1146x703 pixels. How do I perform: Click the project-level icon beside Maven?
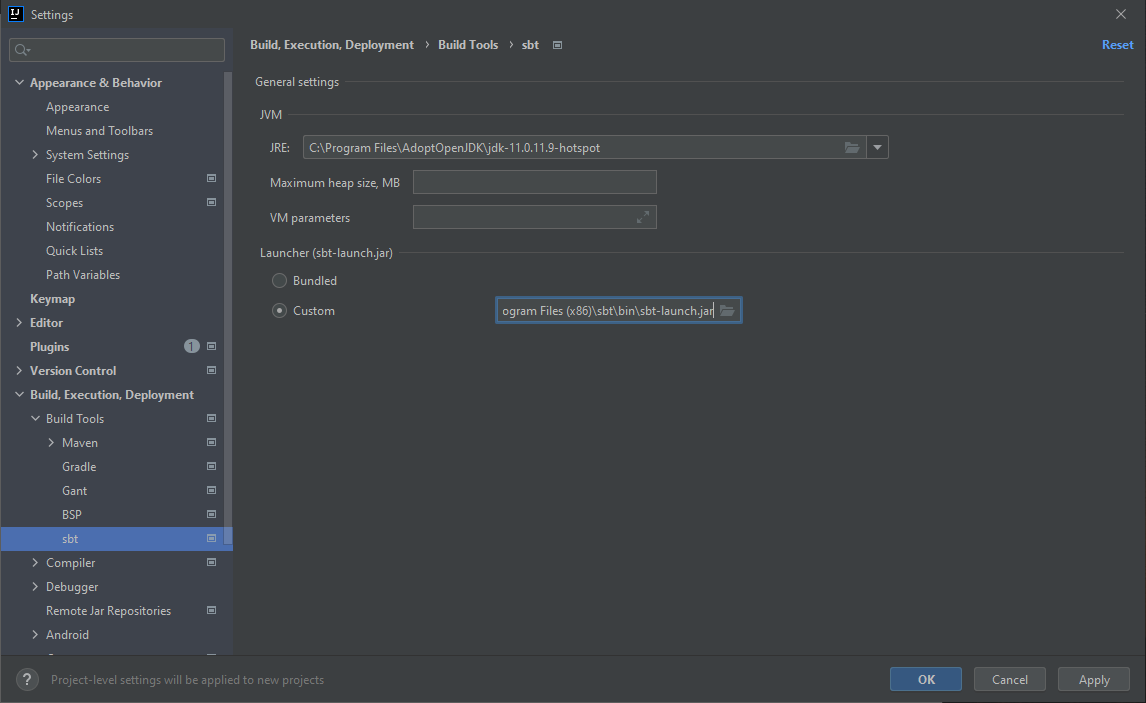pyautogui.click(x=211, y=443)
